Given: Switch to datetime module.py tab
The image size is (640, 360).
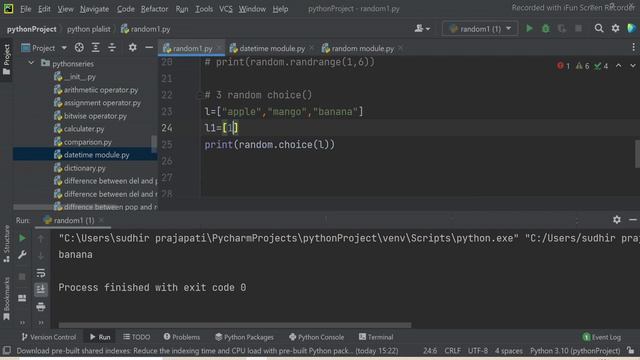Looking at the screenshot, I should (x=271, y=48).
